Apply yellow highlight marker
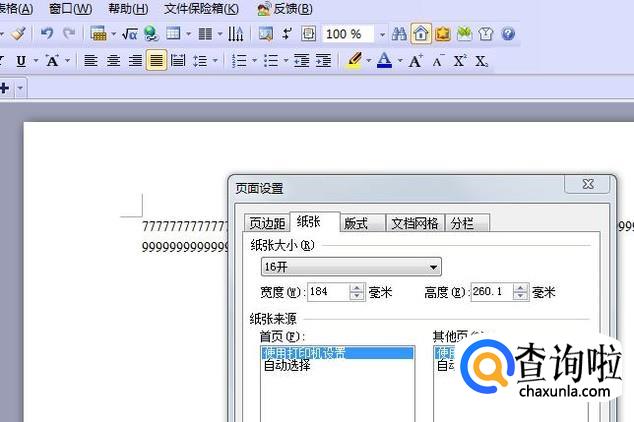This screenshot has width=634, height=422. (355, 61)
